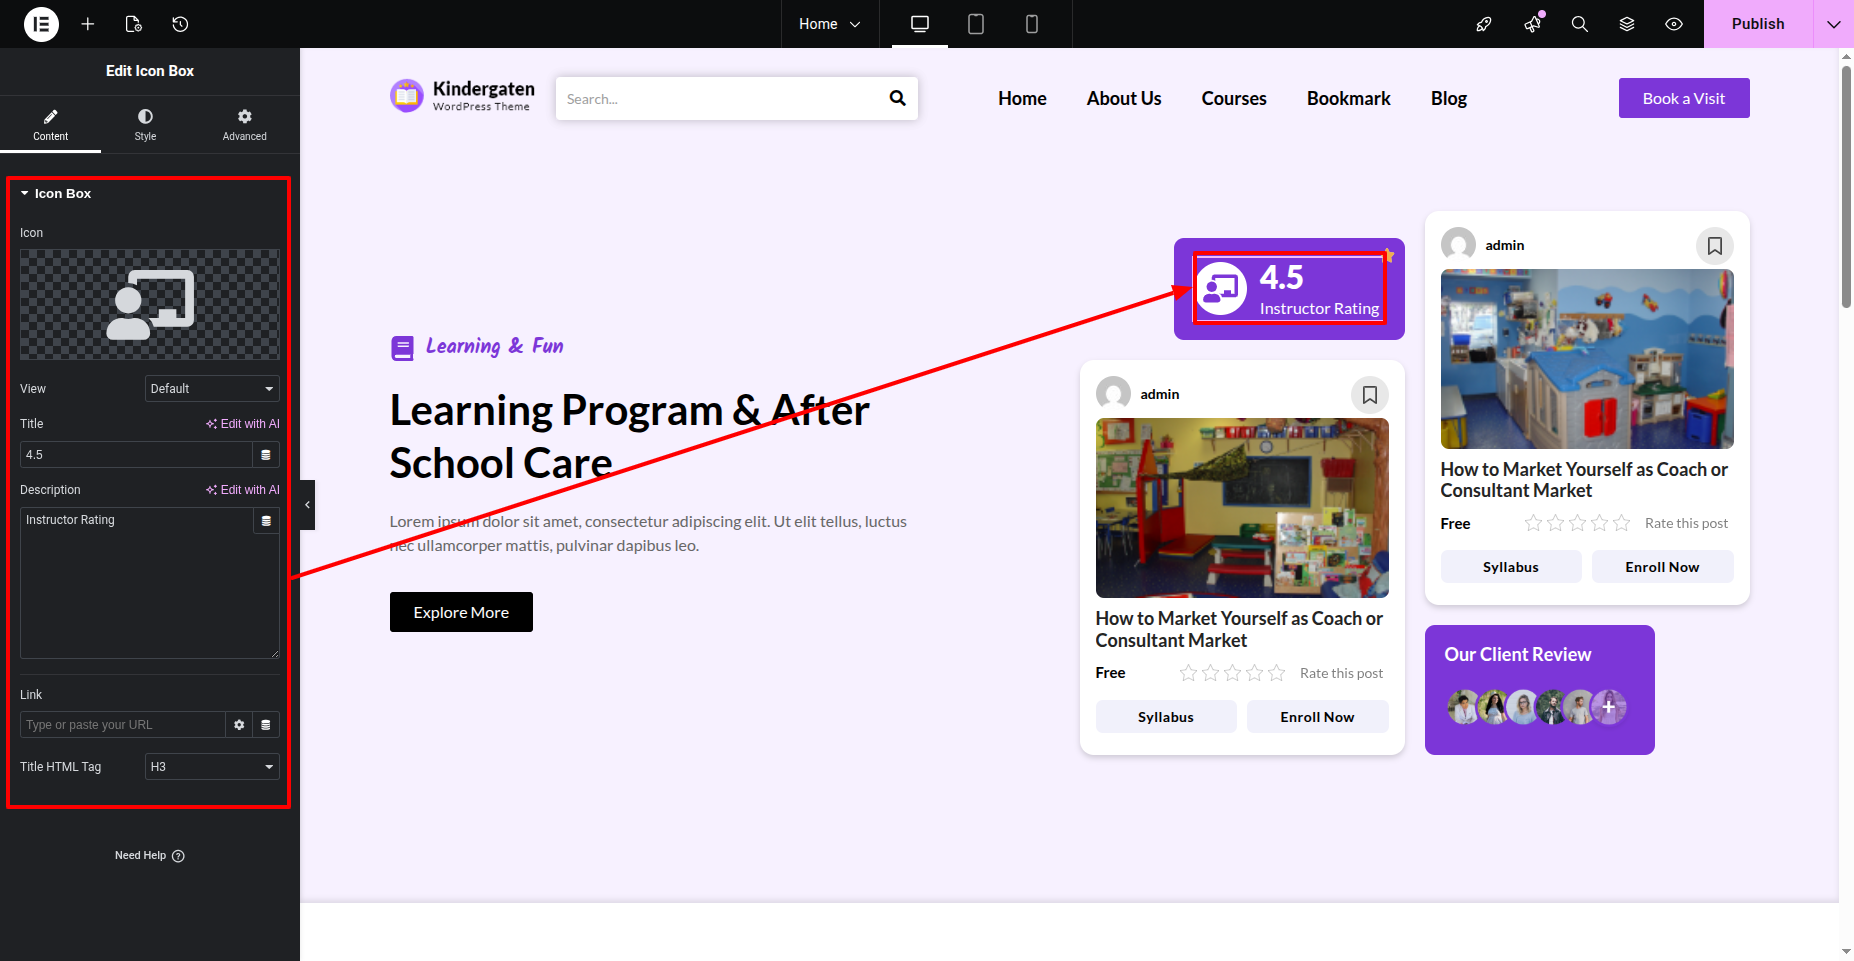Click the Preview Changes eye icon

pyautogui.click(x=1674, y=24)
